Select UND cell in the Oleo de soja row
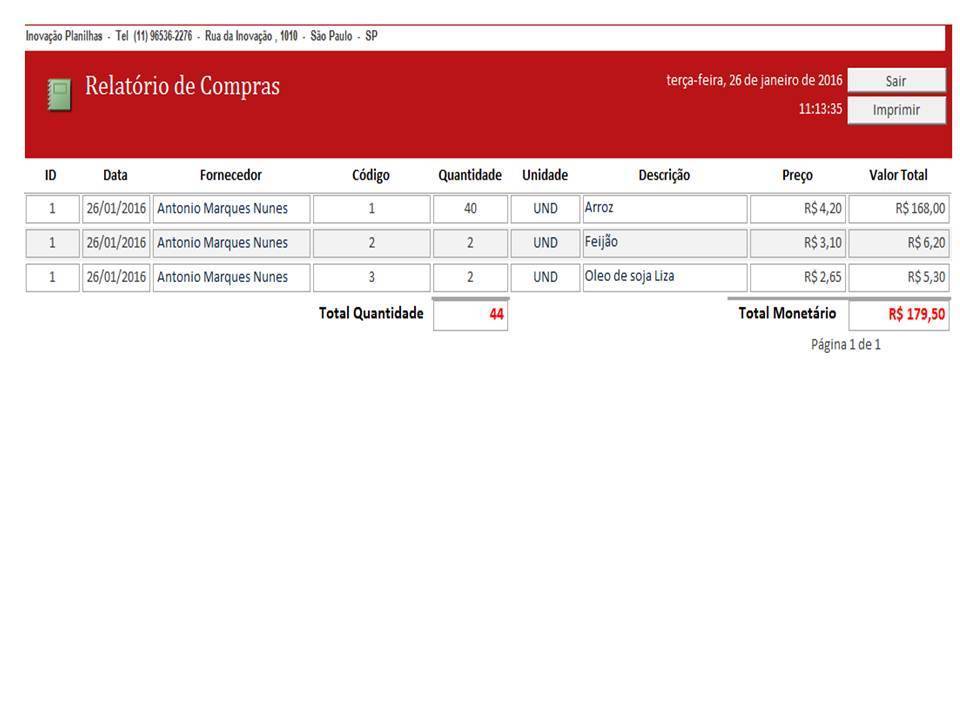This screenshot has height=720, width=960. (x=546, y=277)
